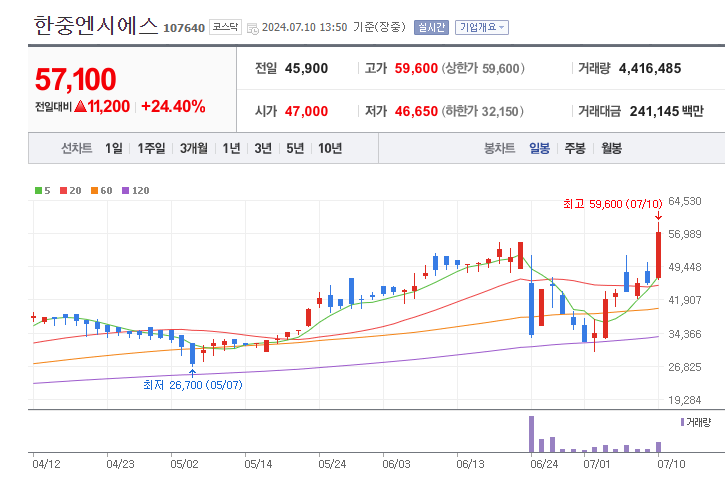The image size is (725, 485).
Task: Click the +24.40% change rate
Action: [x=173, y=106]
